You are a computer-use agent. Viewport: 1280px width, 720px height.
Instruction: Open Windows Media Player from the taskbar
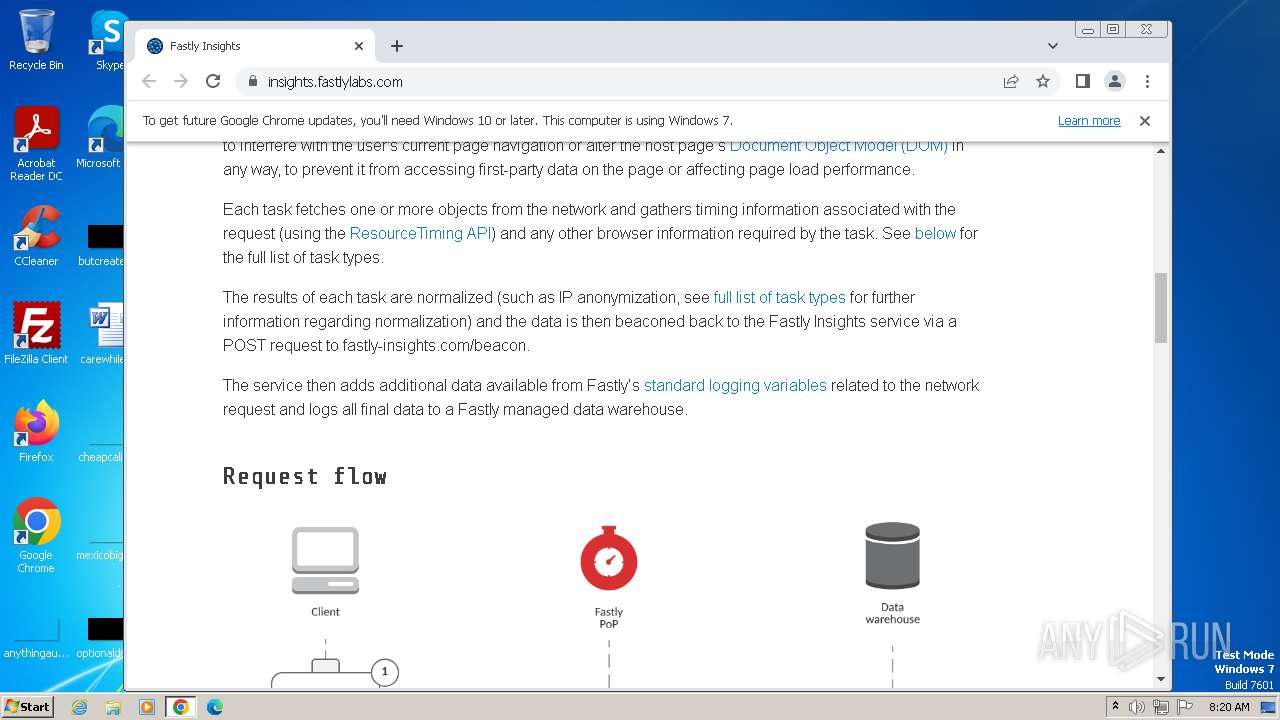[146, 707]
